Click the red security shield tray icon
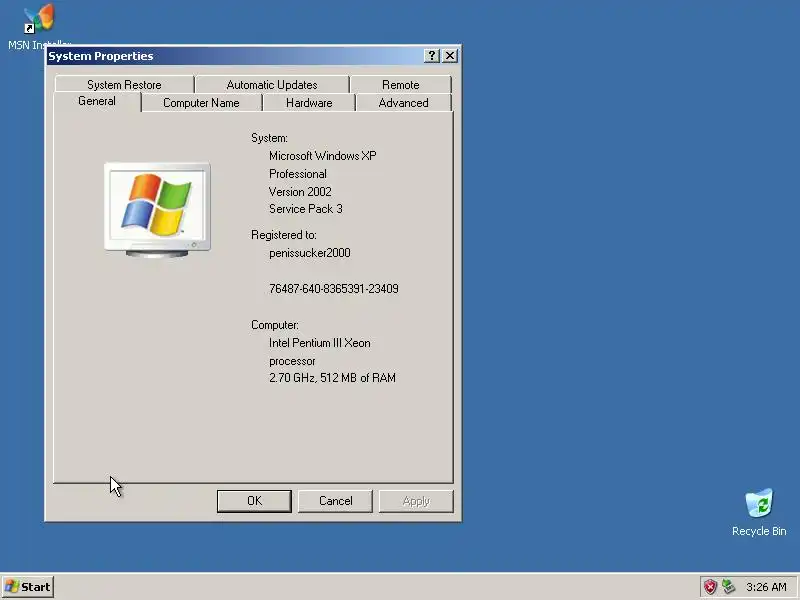 pyautogui.click(x=710, y=587)
